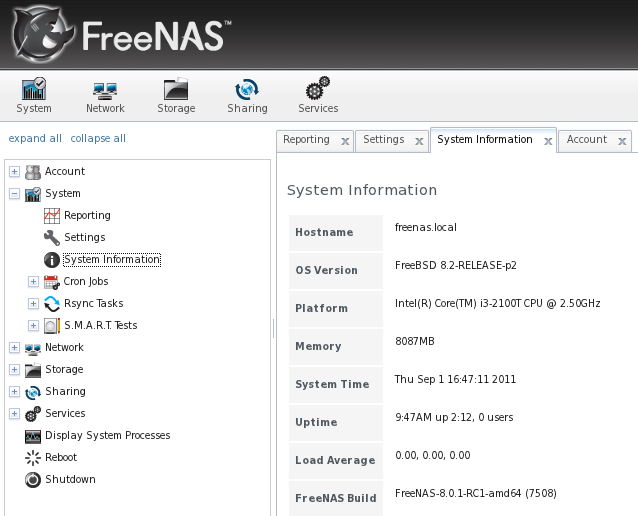The image size is (638, 516).
Task: Expand the Sharing tree node
Action: 14,391
